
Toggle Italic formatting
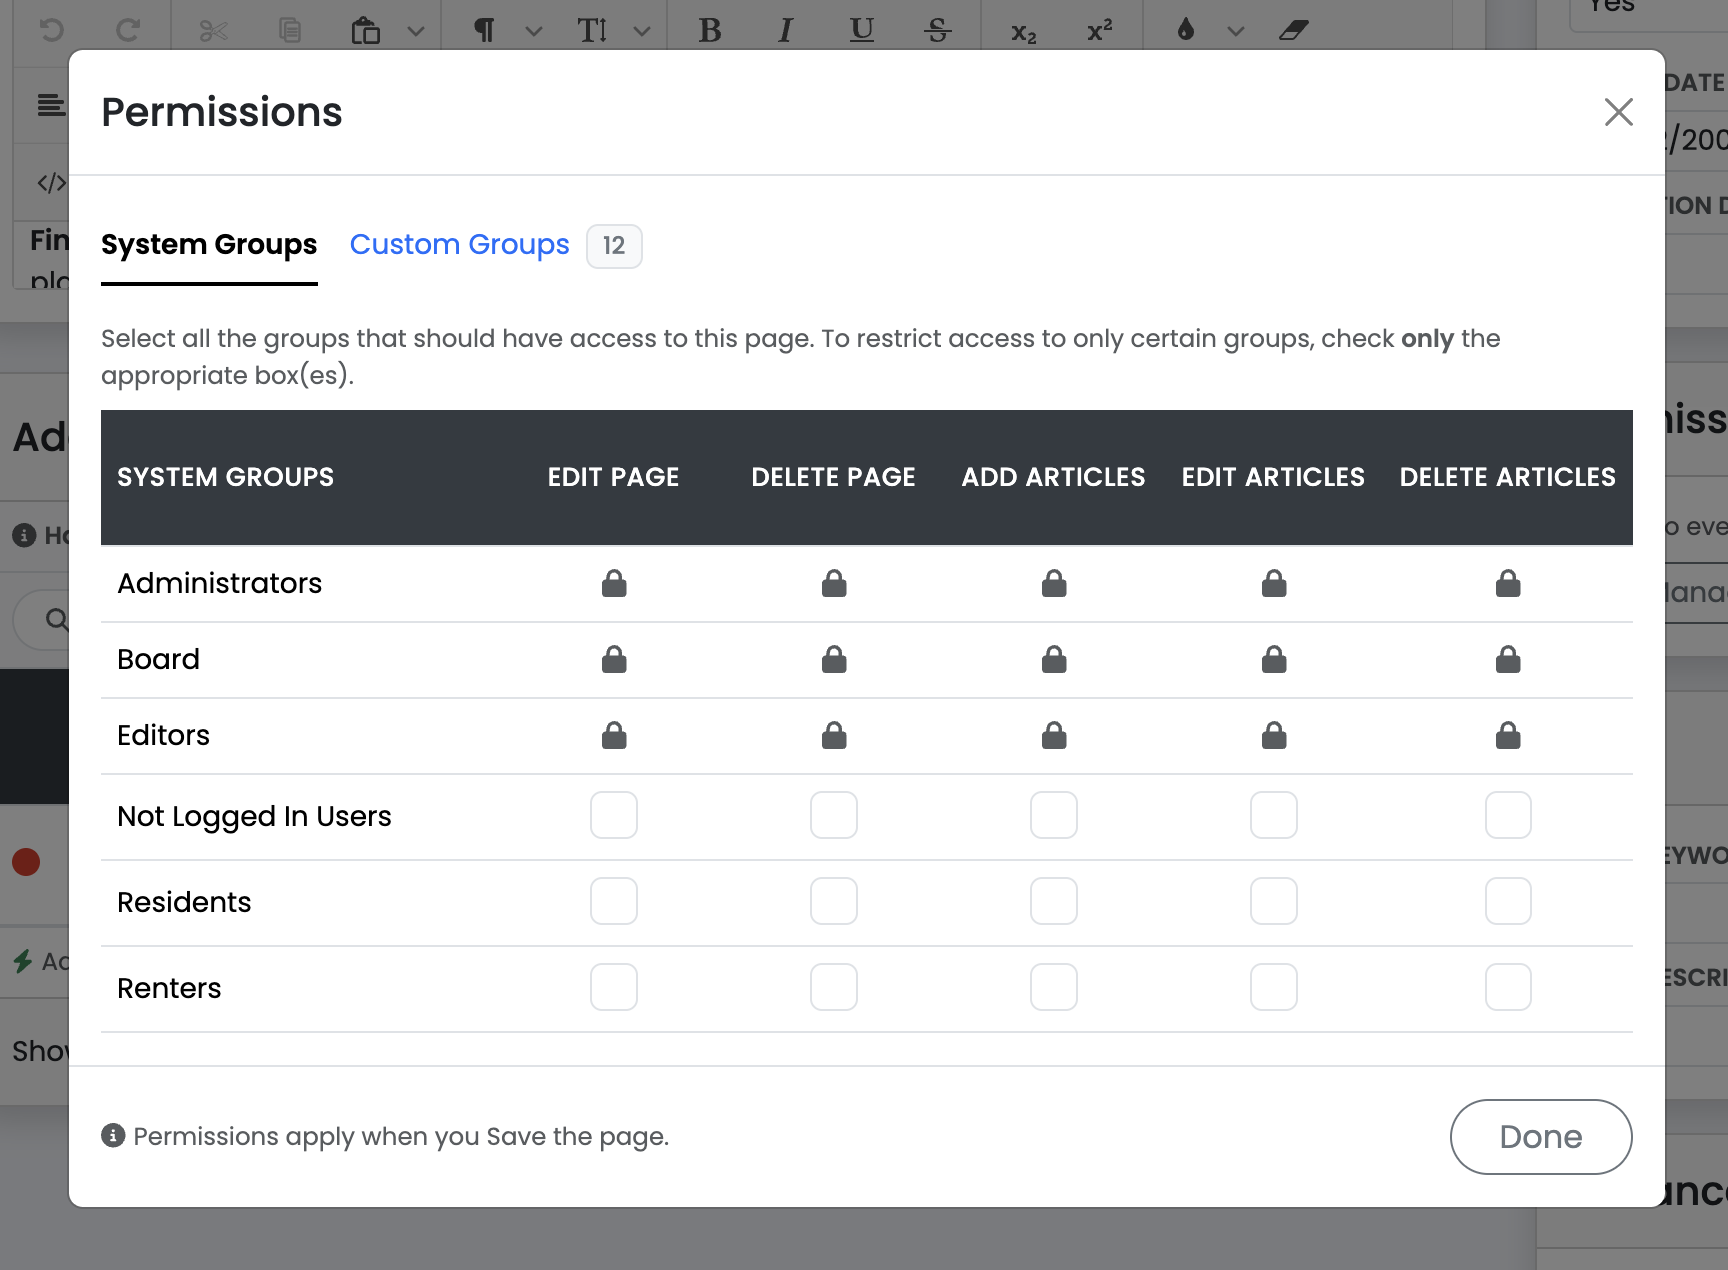click(x=786, y=30)
